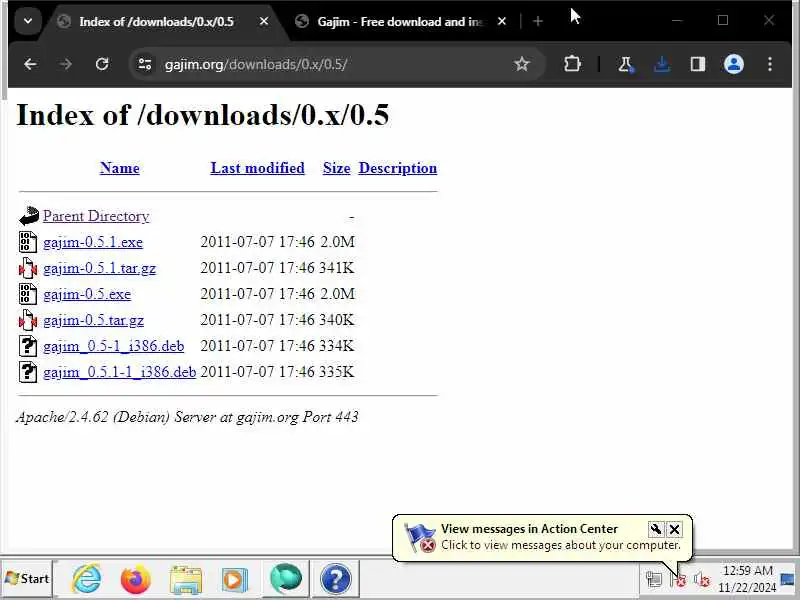Launch Firefox from taskbar
This screenshot has width=800, height=600.
[x=136, y=580]
